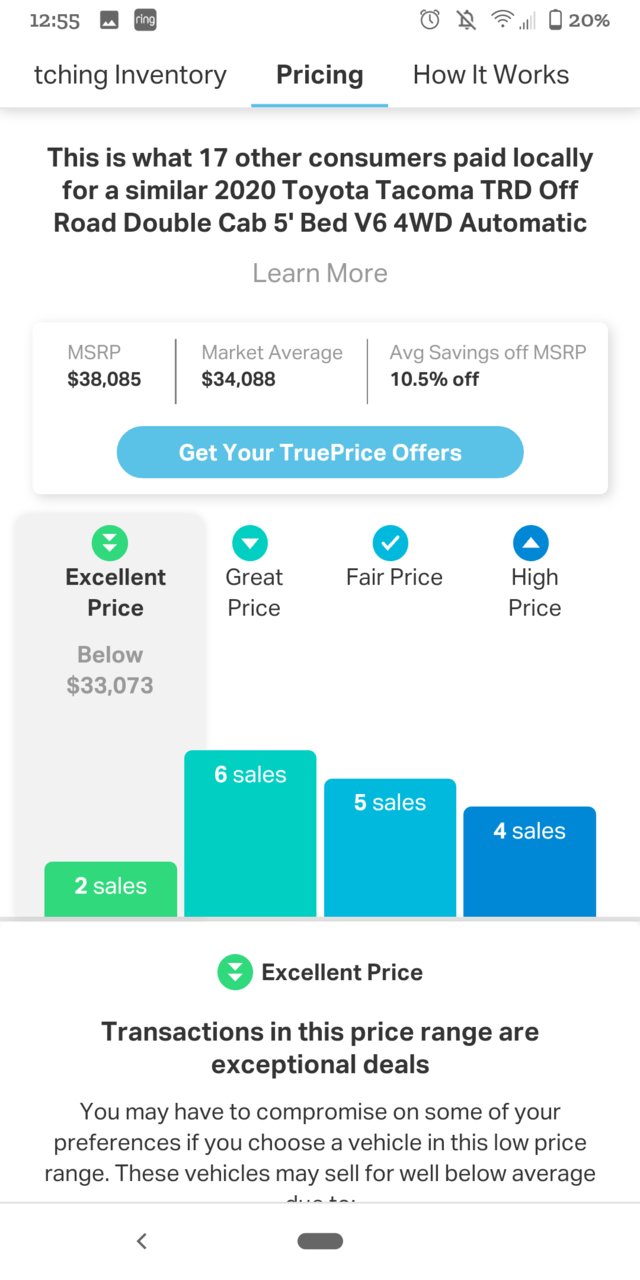Open the How It Works tab
The image size is (640, 1280).
coord(491,75)
